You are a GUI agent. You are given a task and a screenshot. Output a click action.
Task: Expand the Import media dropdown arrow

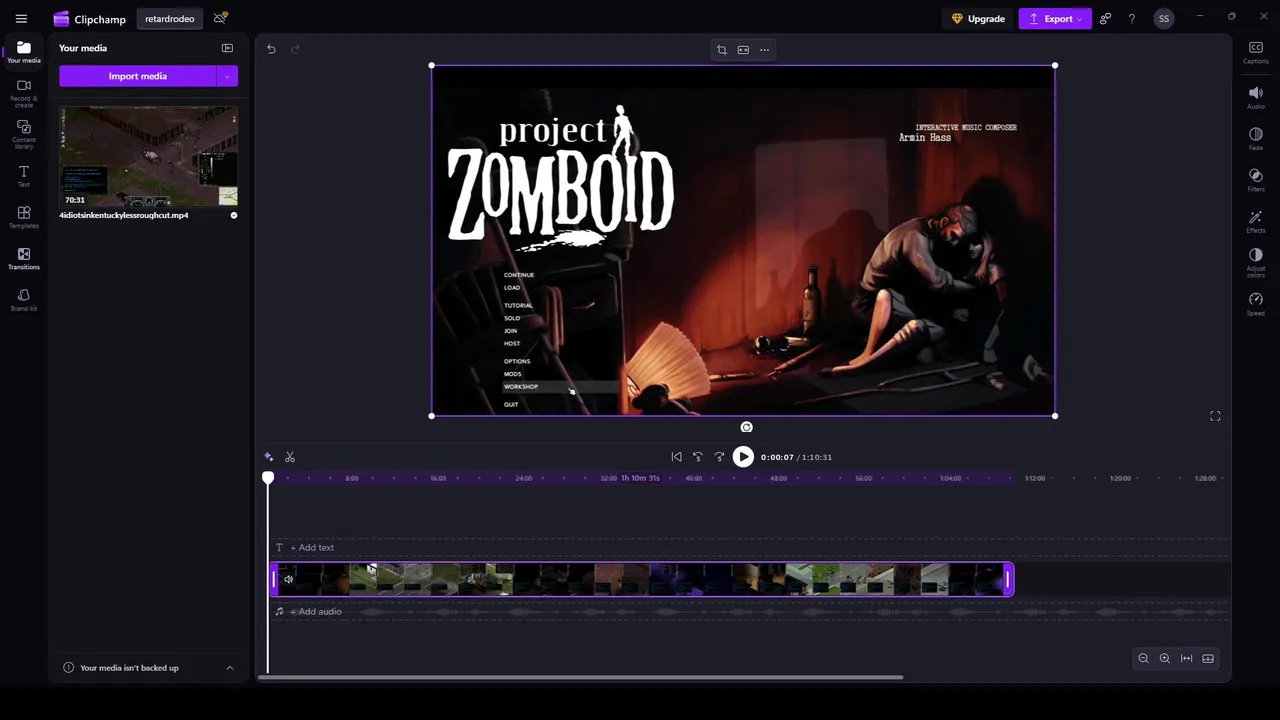(x=227, y=76)
